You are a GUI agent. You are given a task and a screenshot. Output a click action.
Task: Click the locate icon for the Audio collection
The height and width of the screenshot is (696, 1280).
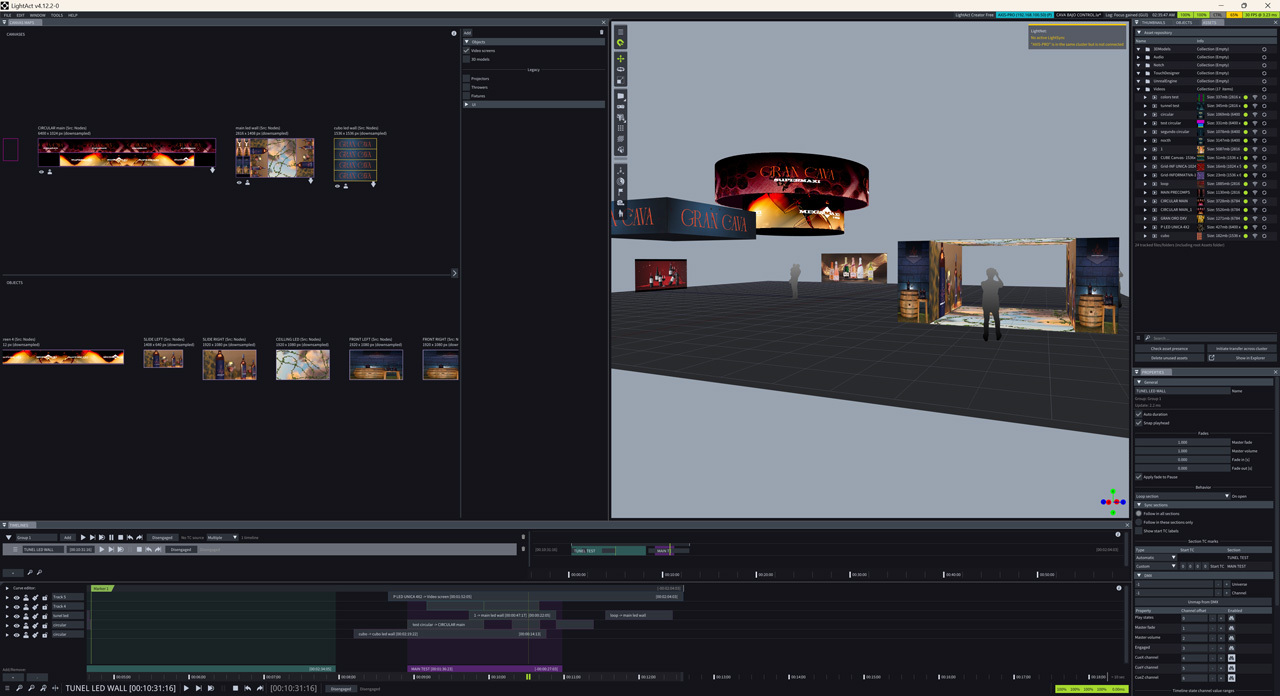click(x=1264, y=57)
